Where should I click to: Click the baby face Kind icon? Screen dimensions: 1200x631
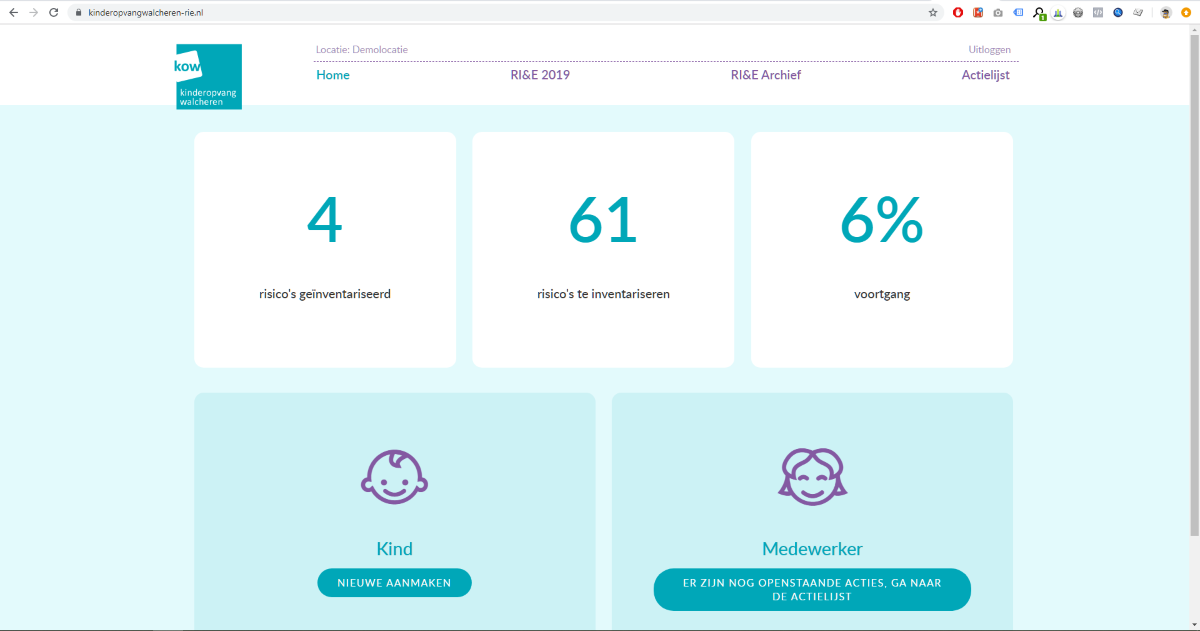pyautogui.click(x=394, y=476)
